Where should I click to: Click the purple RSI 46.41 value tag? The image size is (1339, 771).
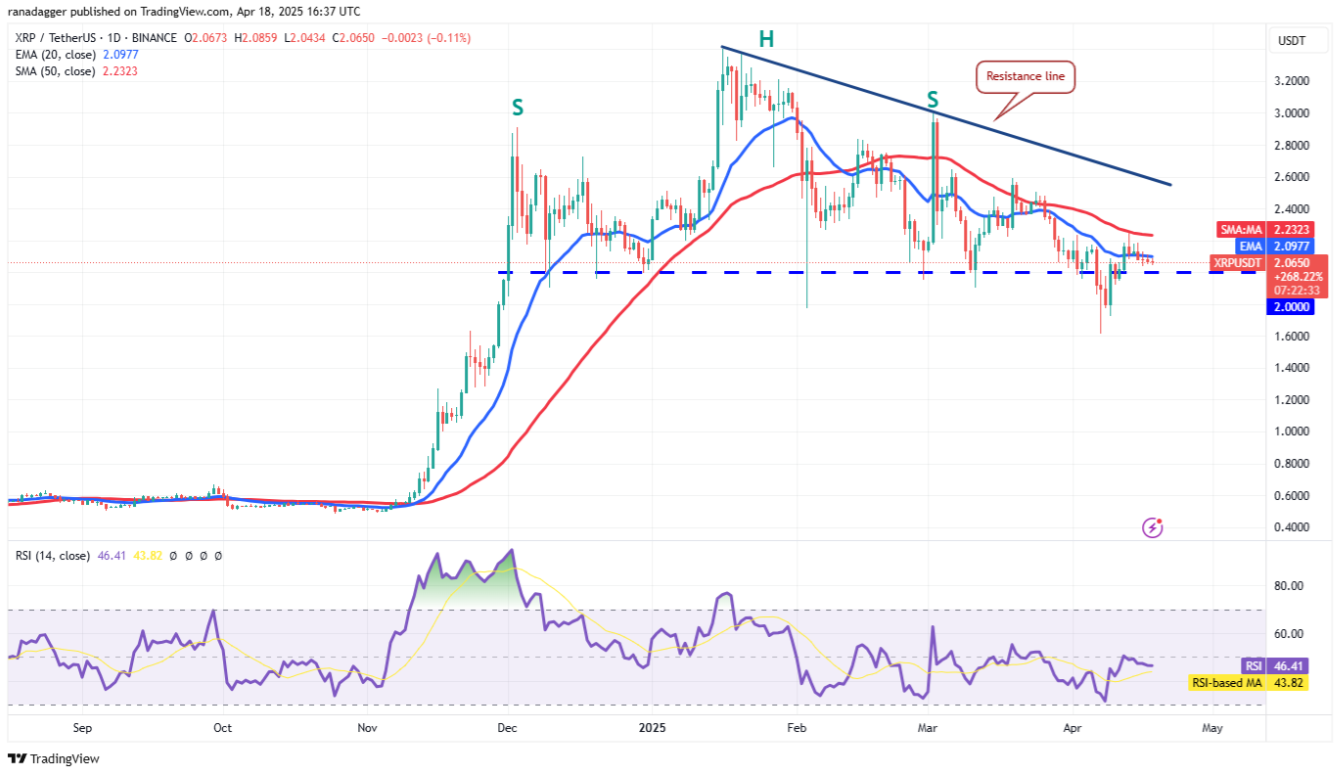1266,666
